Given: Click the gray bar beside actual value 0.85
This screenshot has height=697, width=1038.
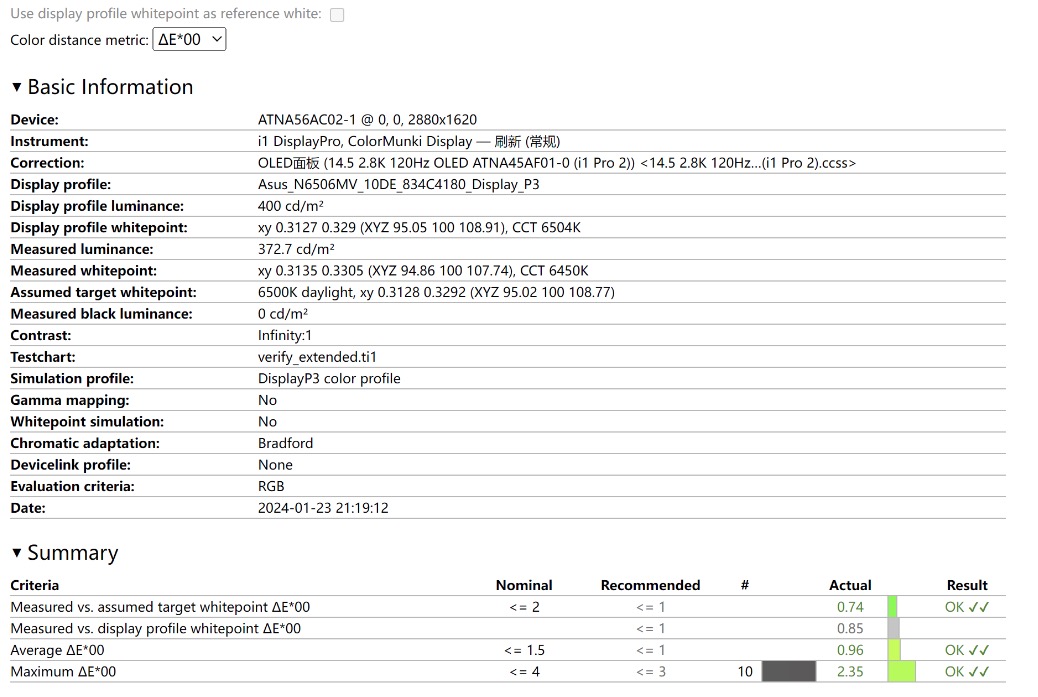Looking at the screenshot, I should (893, 629).
